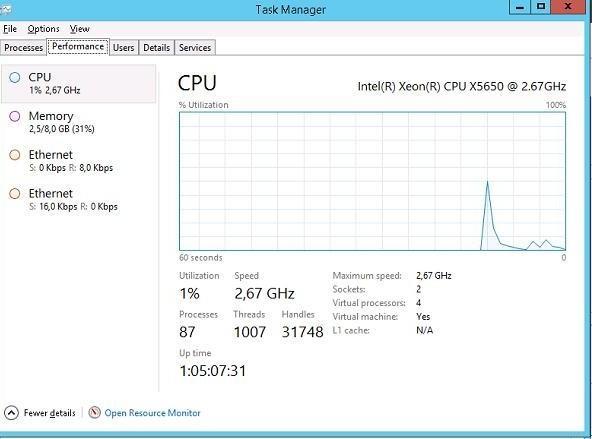This screenshot has width=592, height=439.
Task: Maximize the Task Manager window
Action: [x=541, y=7]
